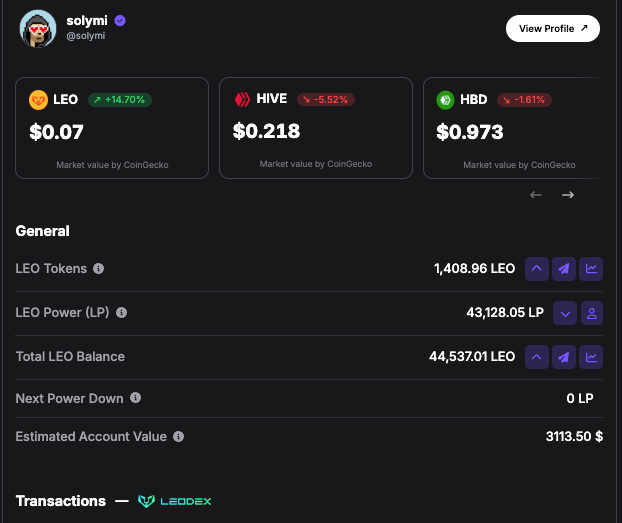Go to previous price cards with left arrow
This screenshot has height=523, width=622.
(x=536, y=195)
